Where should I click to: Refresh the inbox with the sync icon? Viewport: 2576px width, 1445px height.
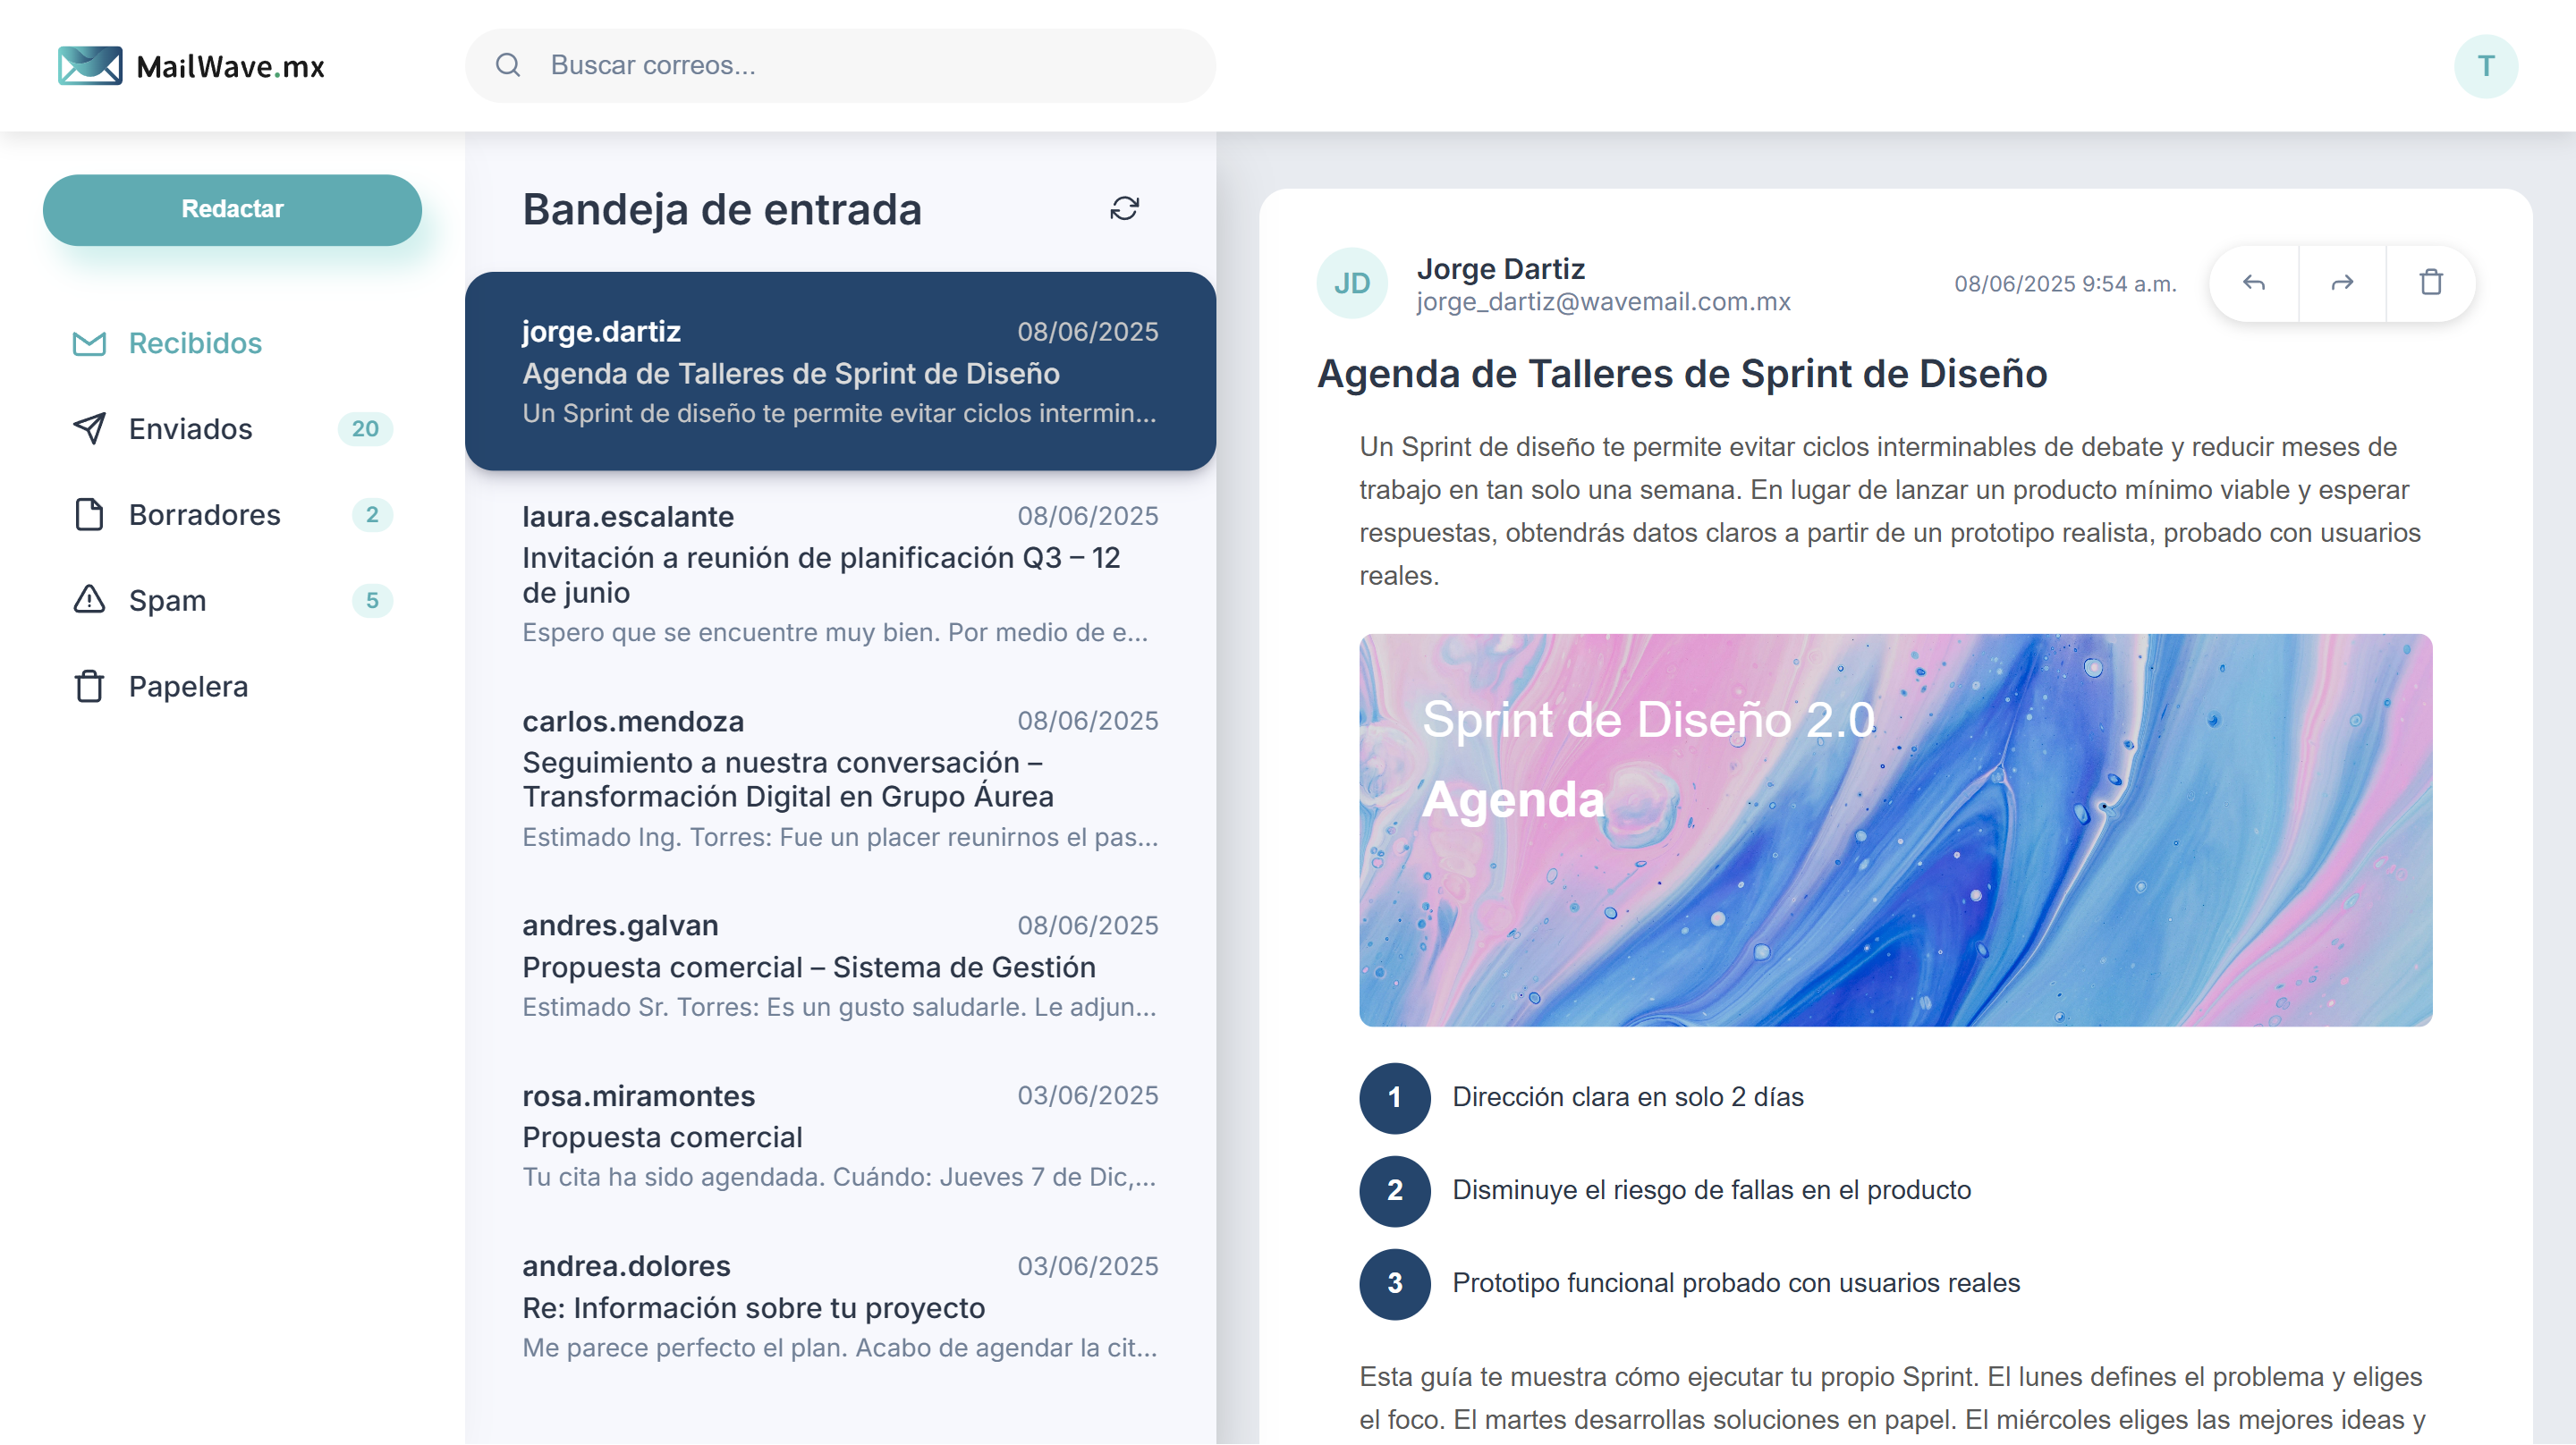(x=1124, y=210)
